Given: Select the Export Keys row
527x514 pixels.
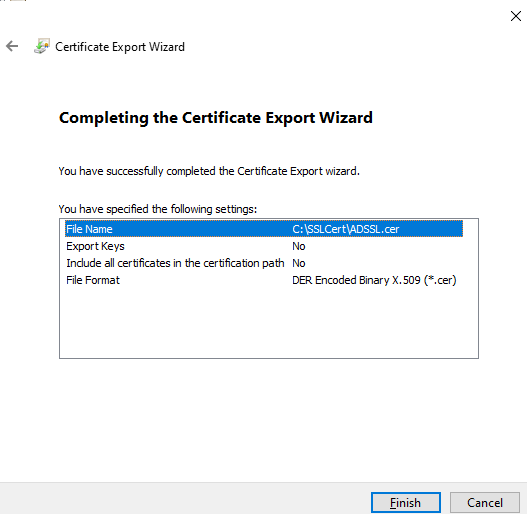Looking at the screenshot, I should (264, 246).
